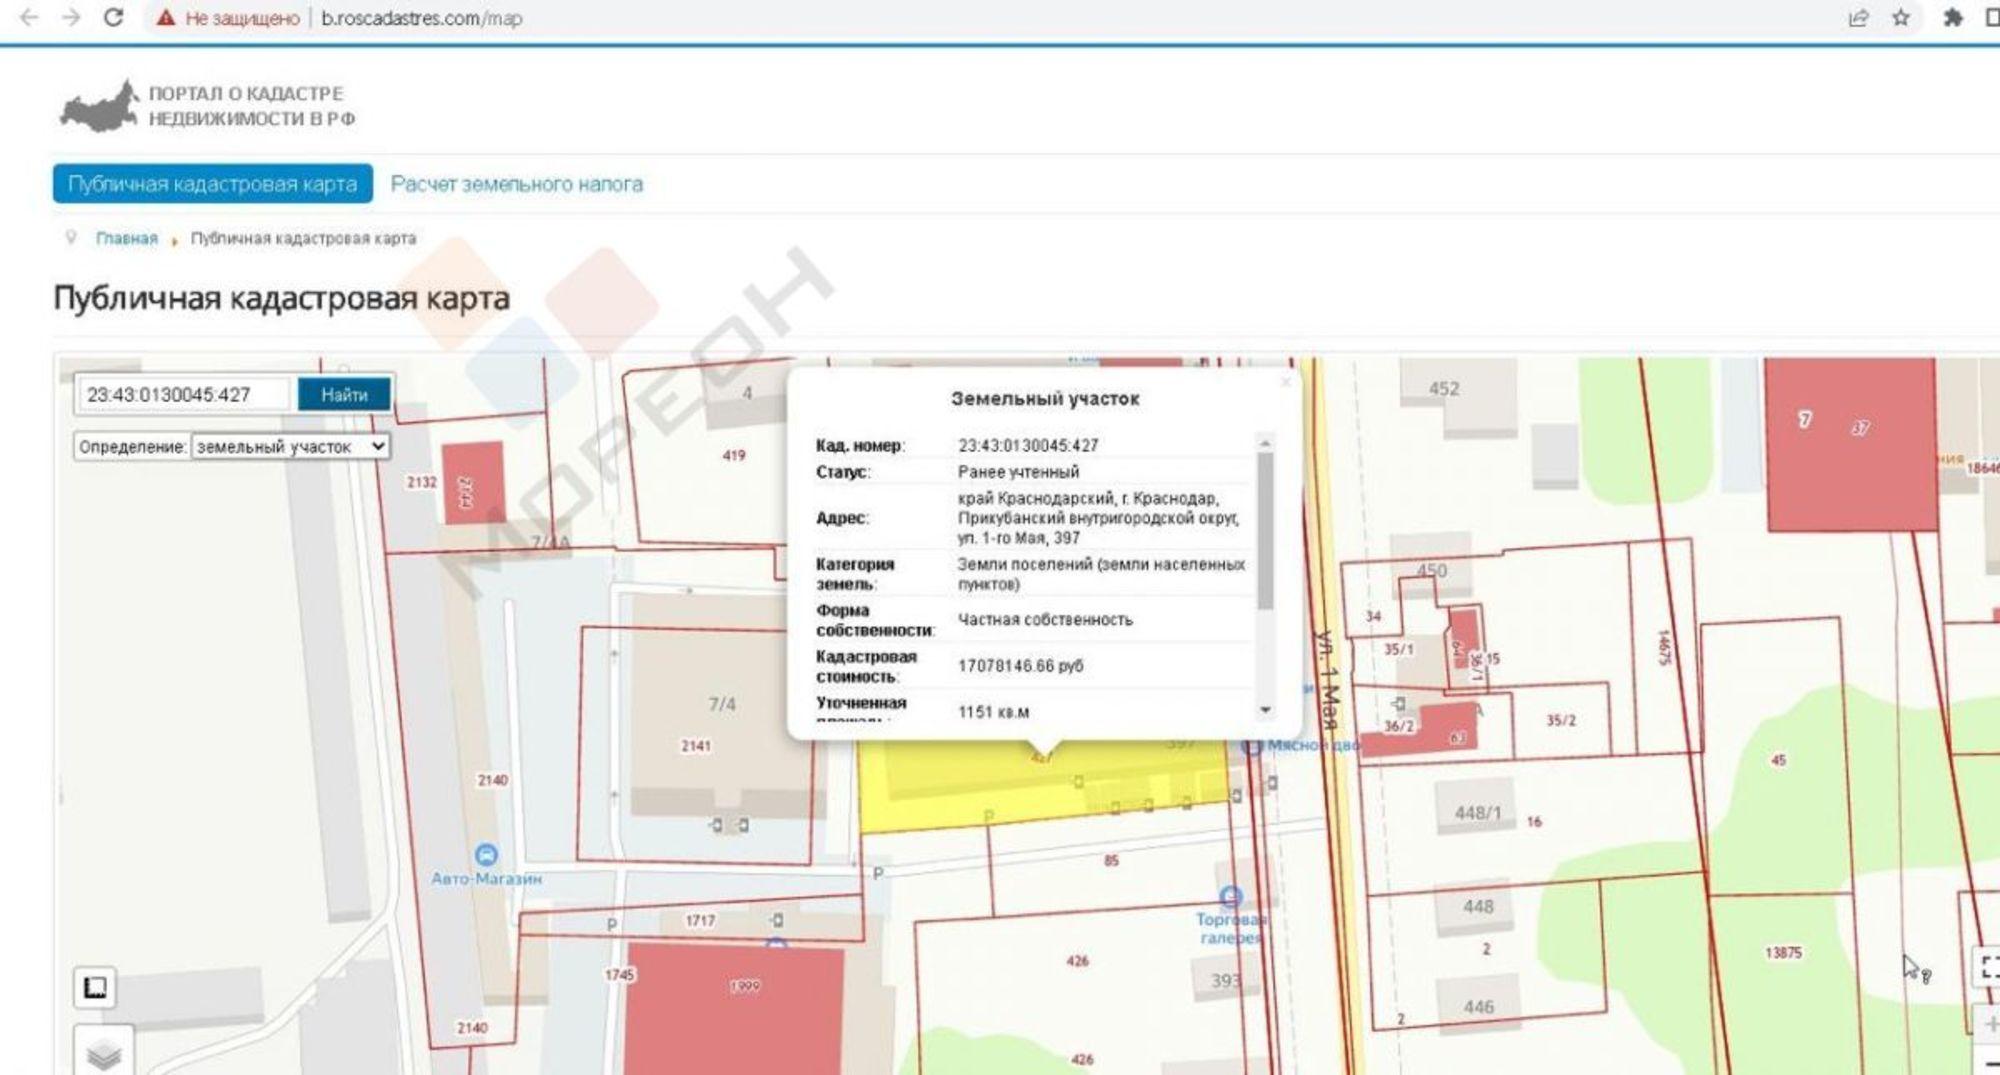Image resolution: width=2000 pixels, height=1075 pixels.
Task: Bookmark this page with star icon
Action: pos(1901,18)
